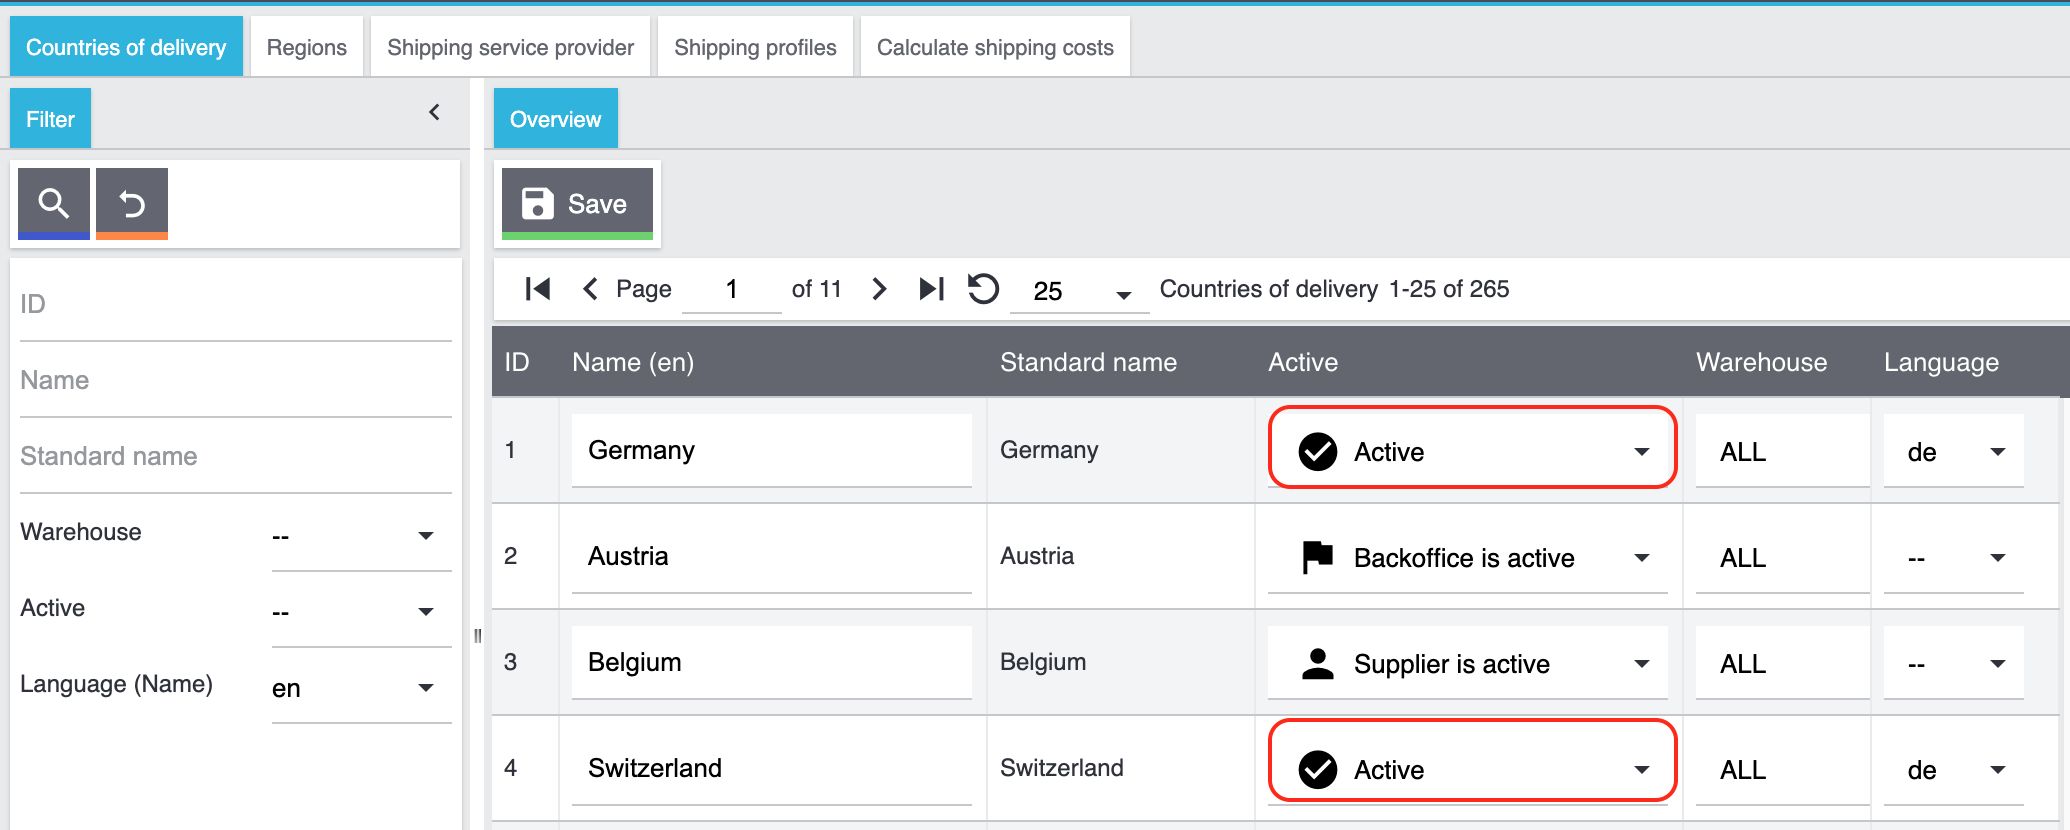The width and height of the screenshot is (2070, 830).
Task: Reset the filter with undo icon
Action: tap(132, 203)
